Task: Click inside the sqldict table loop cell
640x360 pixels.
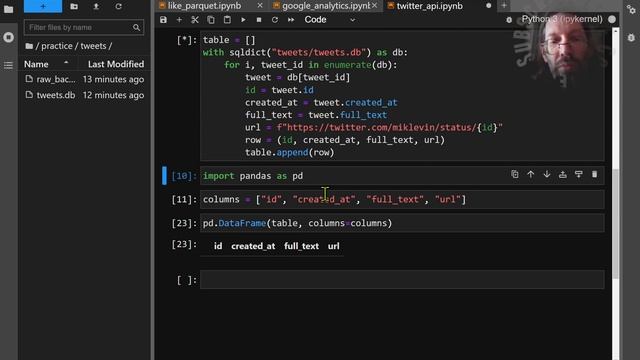Action: (402, 96)
